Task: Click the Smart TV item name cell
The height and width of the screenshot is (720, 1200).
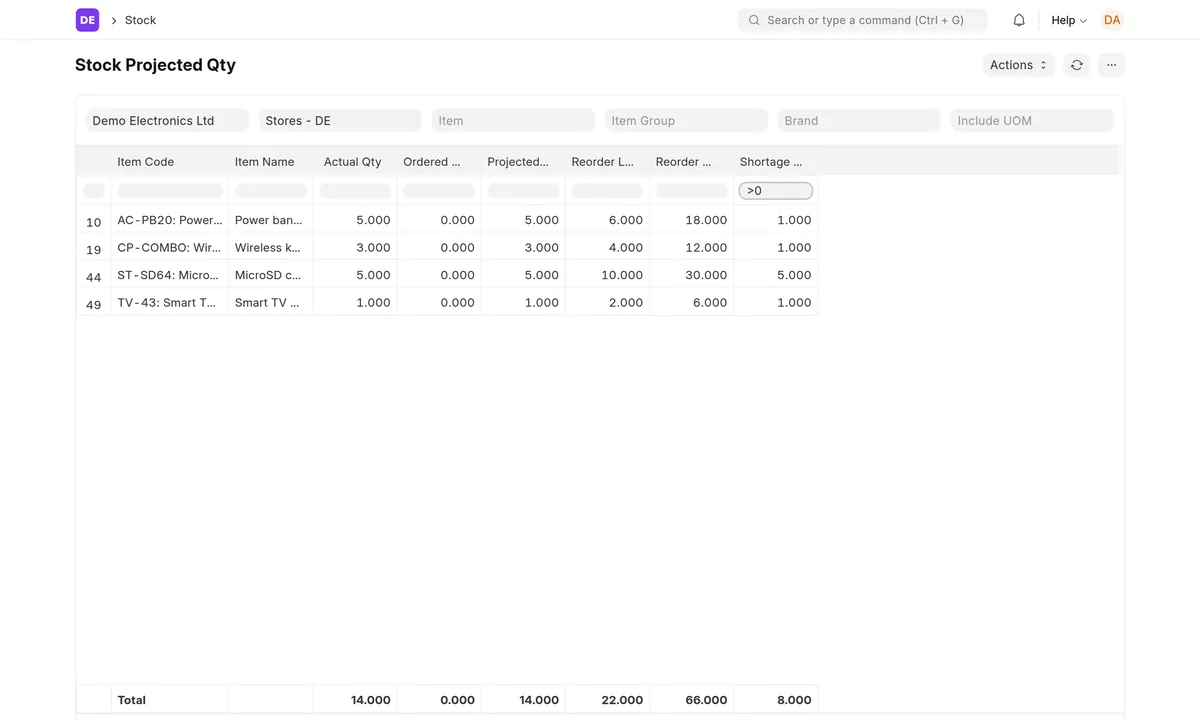Action: [270, 302]
